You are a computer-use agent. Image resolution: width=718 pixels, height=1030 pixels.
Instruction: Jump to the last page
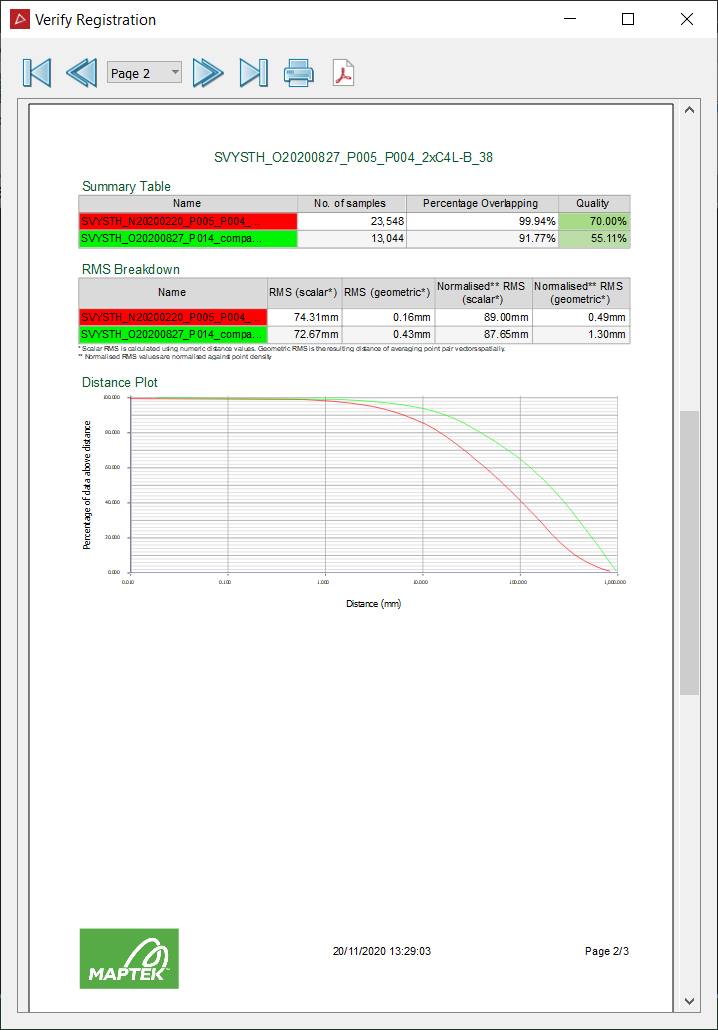tap(254, 73)
